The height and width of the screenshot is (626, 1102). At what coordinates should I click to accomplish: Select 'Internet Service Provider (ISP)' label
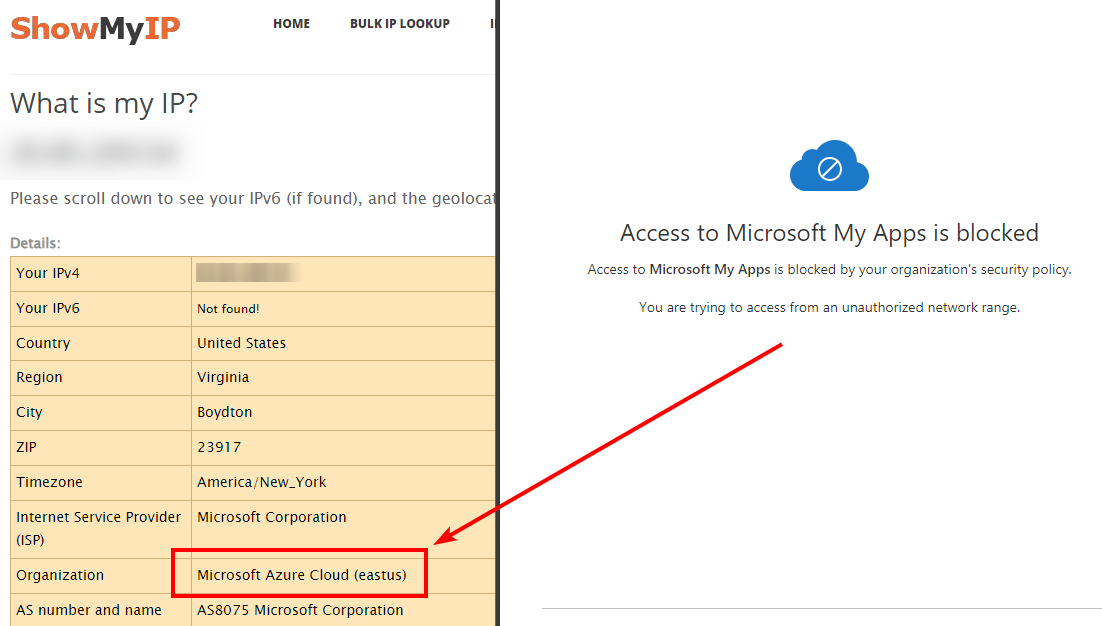(x=98, y=528)
